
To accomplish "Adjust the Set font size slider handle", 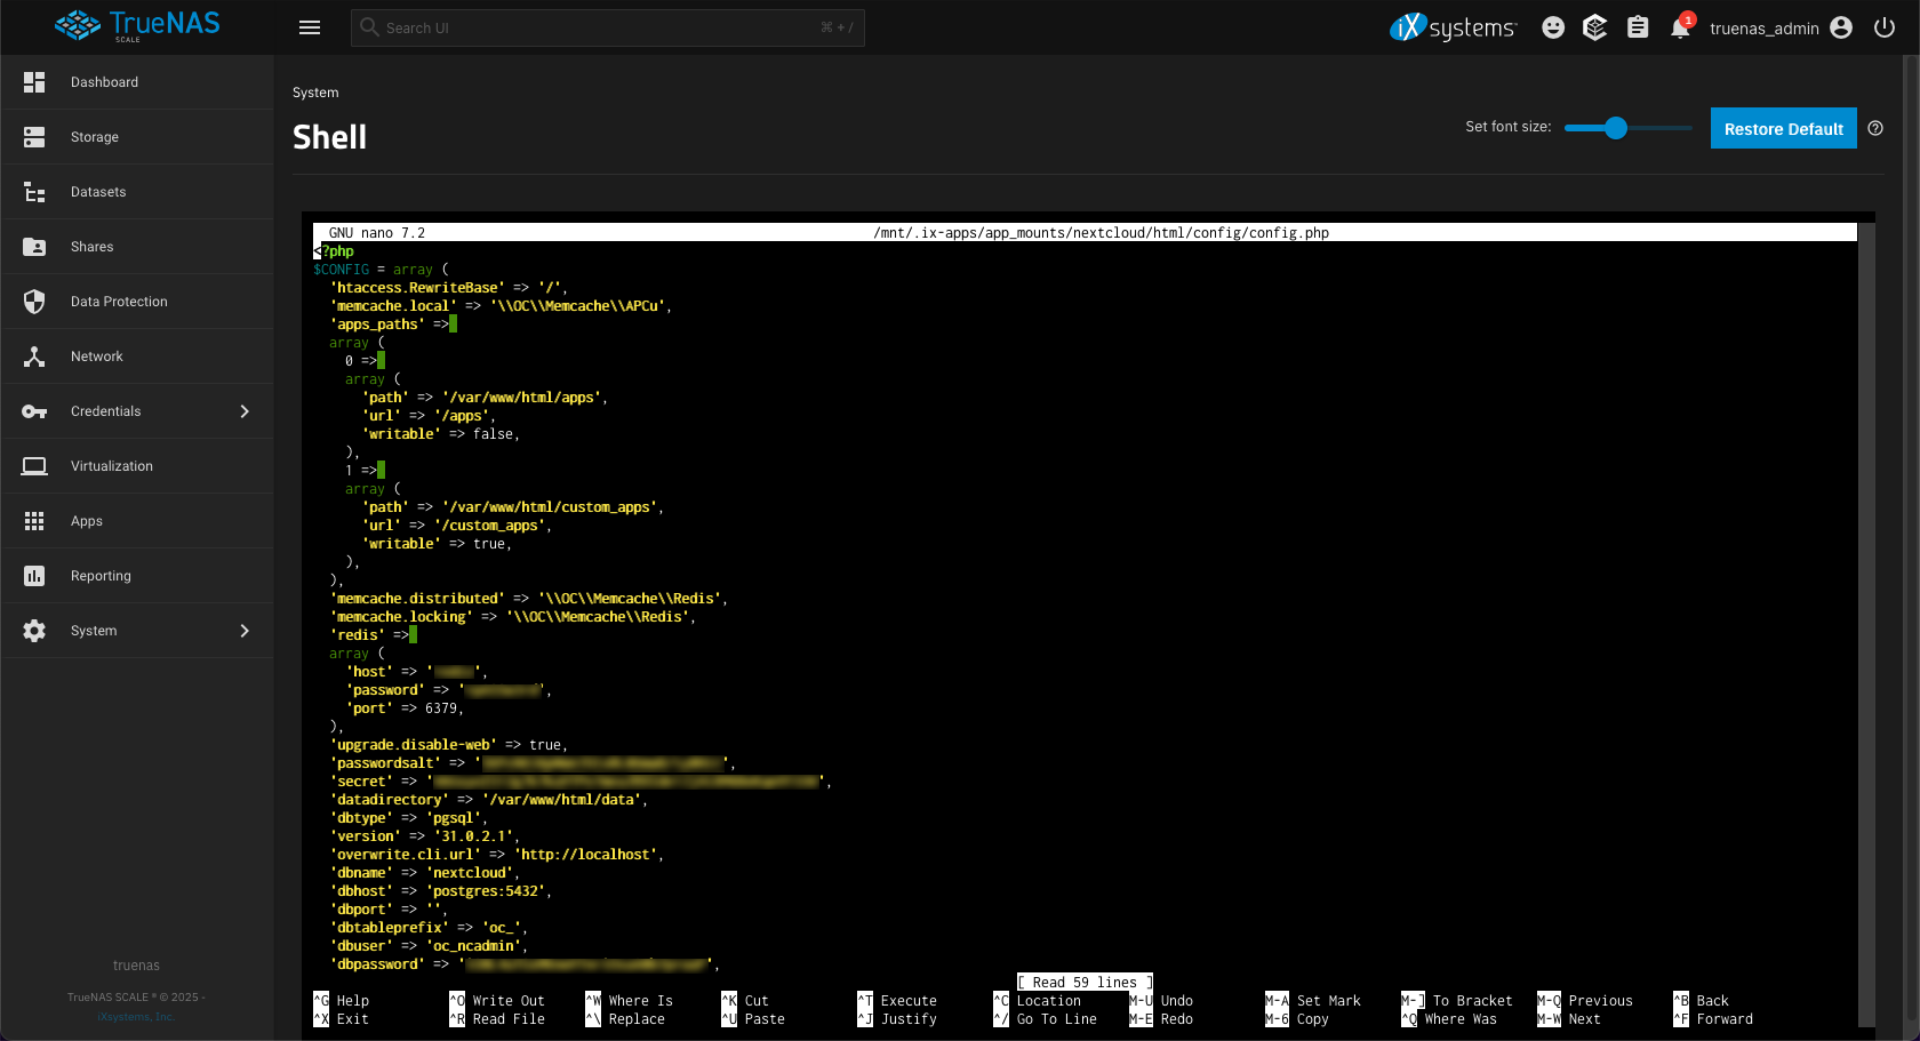I will coord(1616,128).
